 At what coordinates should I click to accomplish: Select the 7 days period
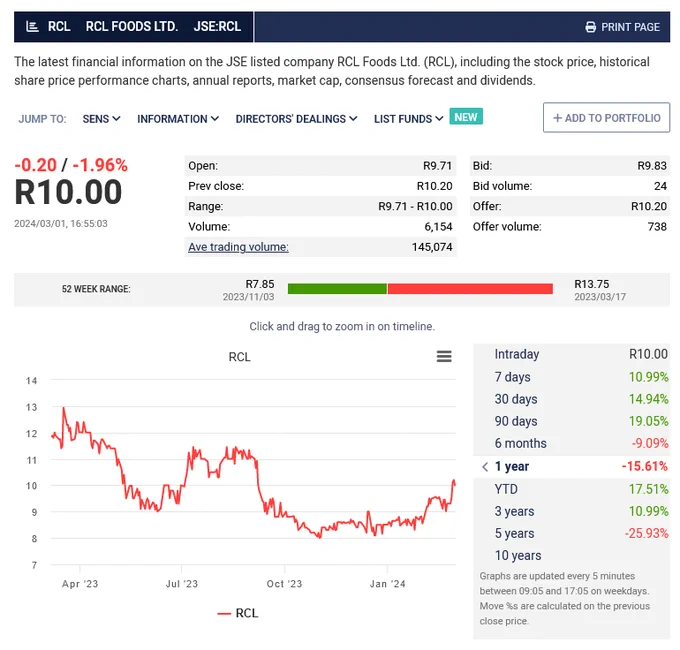point(572,377)
